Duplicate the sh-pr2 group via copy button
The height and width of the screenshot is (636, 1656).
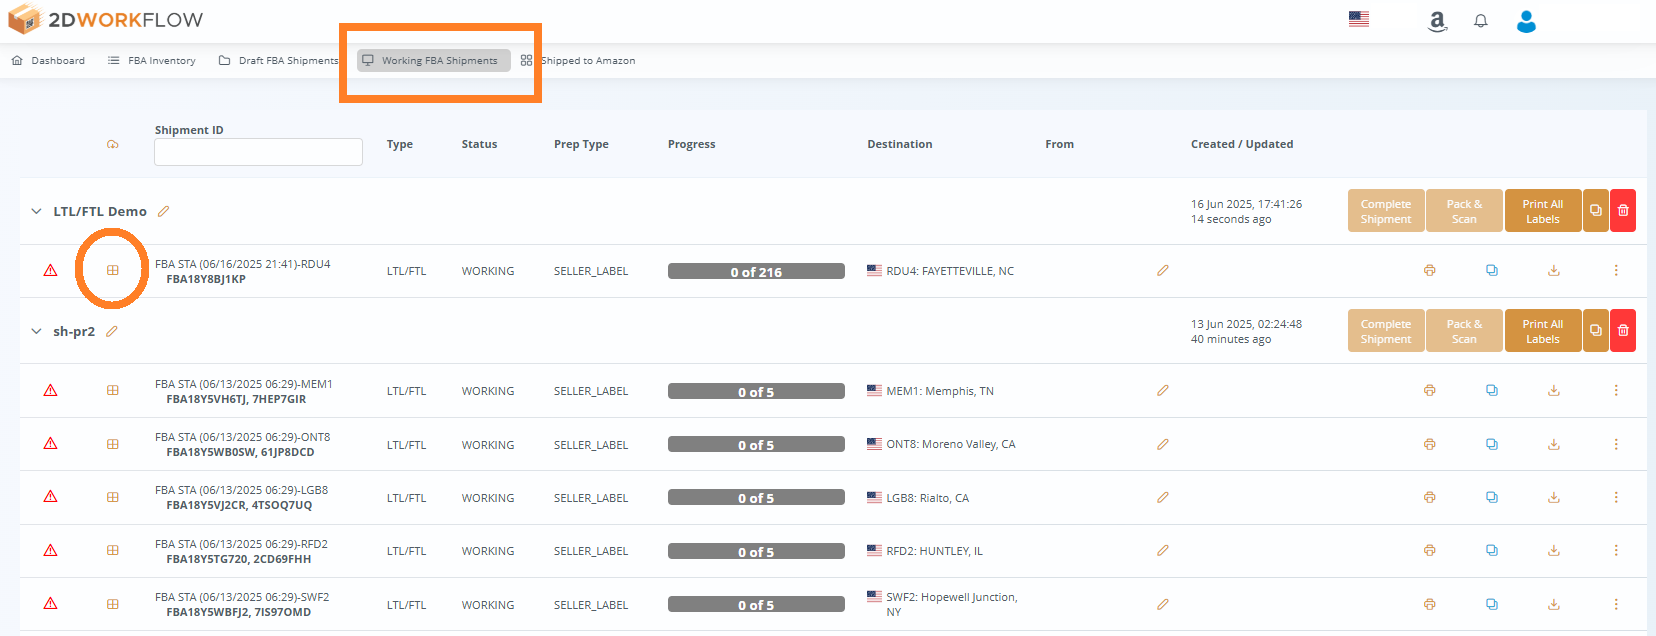click(1596, 331)
